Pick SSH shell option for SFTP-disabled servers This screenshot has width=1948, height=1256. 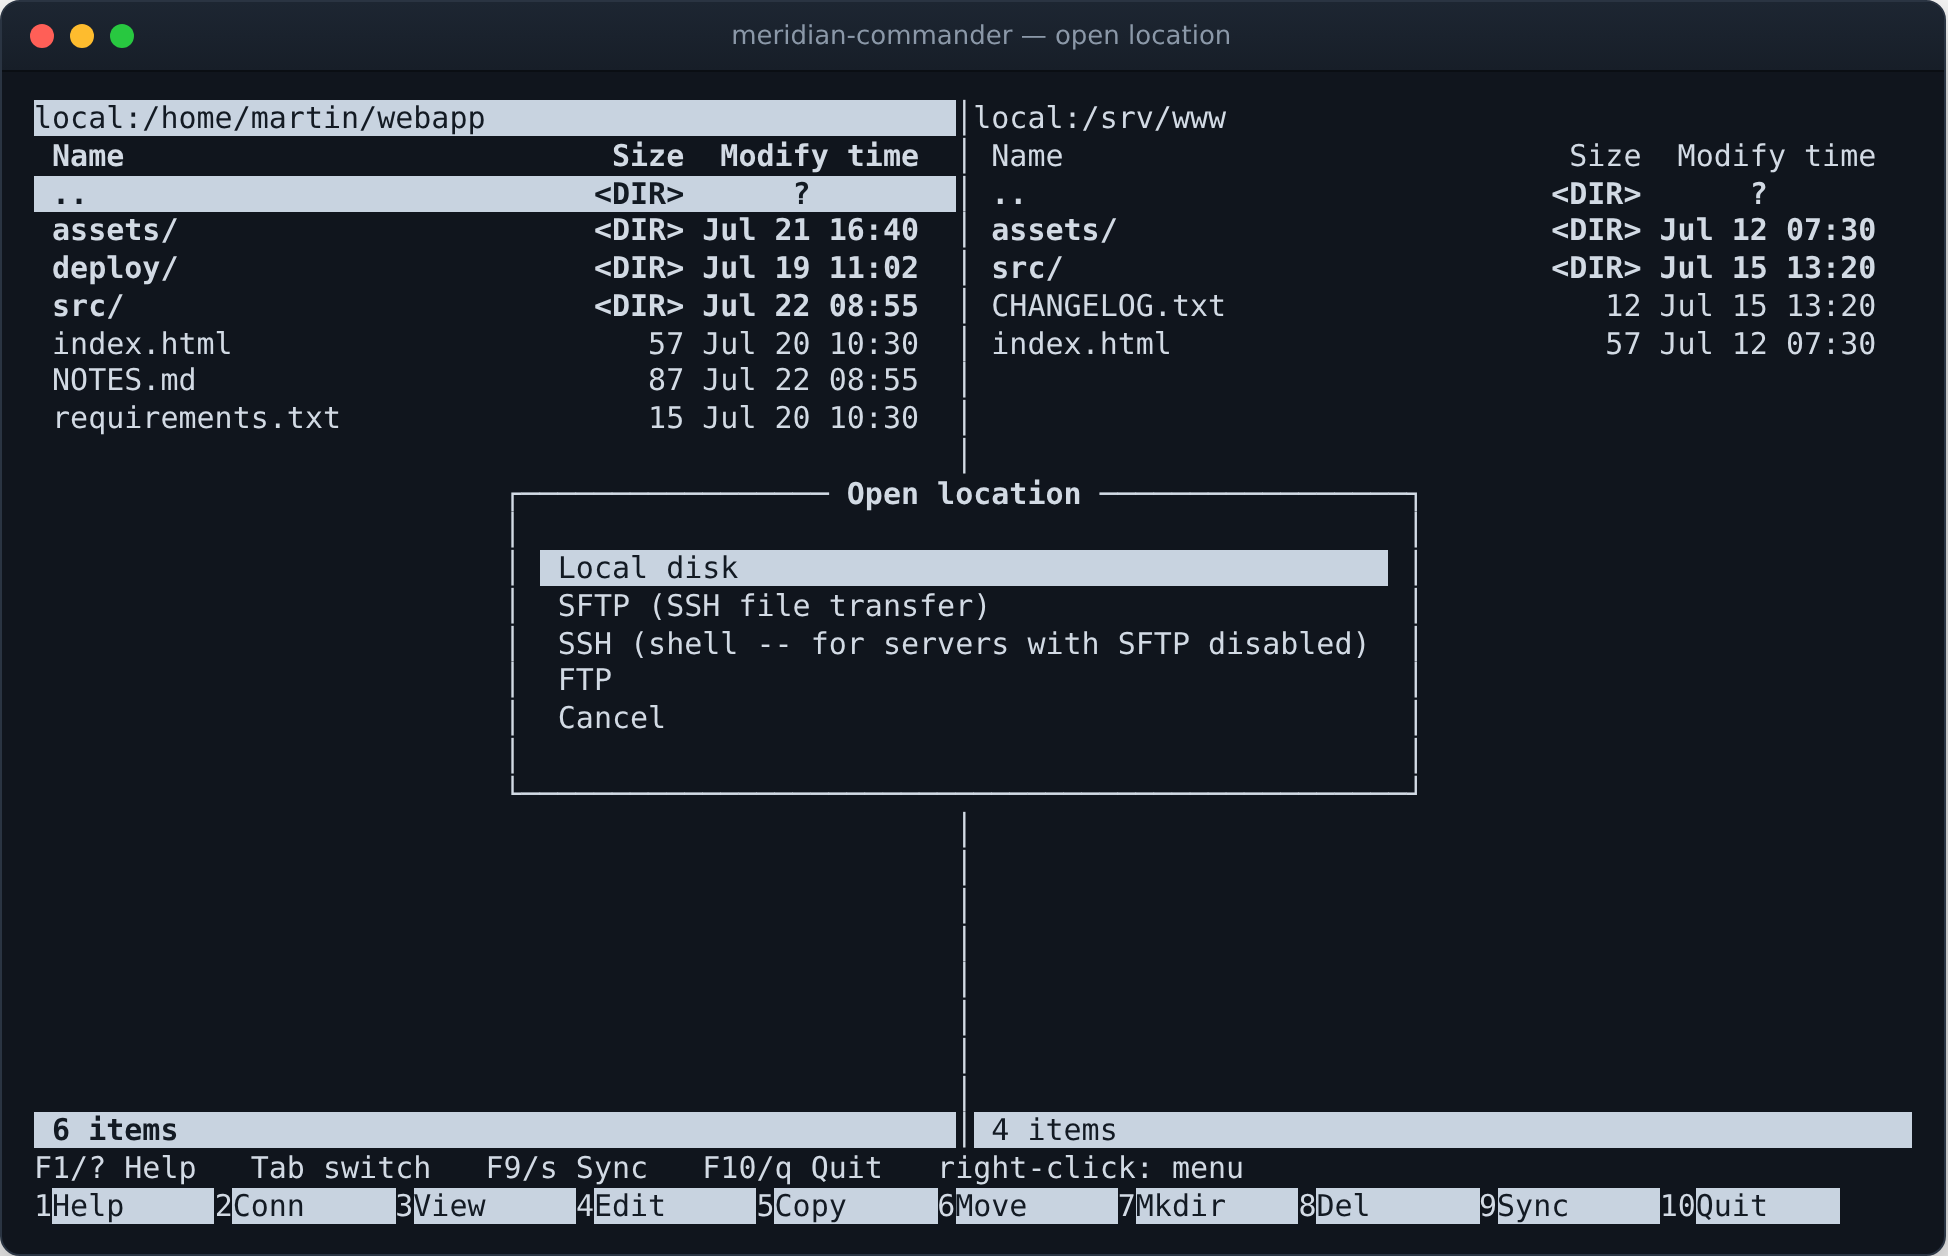pyautogui.click(x=963, y=644)
